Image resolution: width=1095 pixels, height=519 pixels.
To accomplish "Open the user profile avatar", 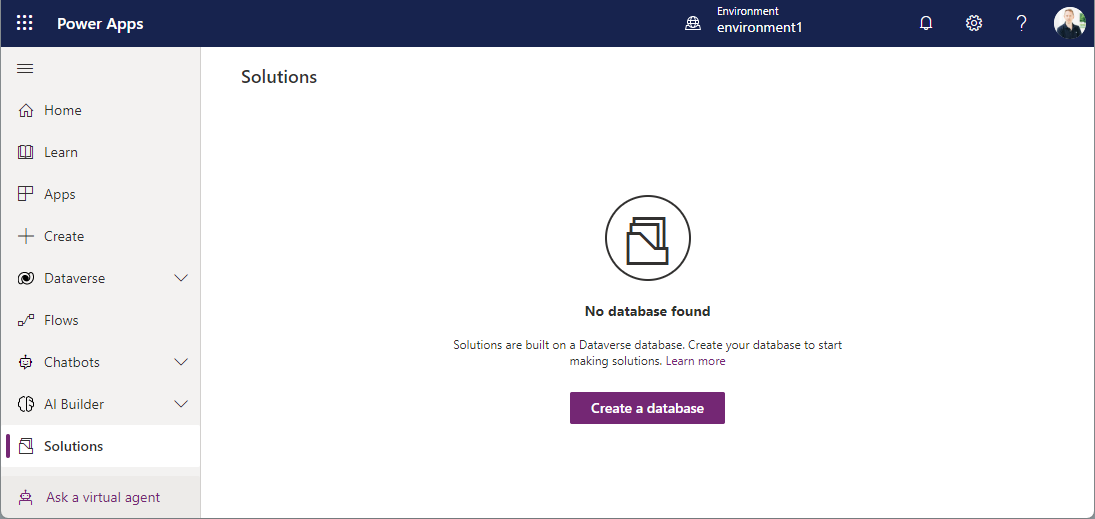I will [1070, 23].
